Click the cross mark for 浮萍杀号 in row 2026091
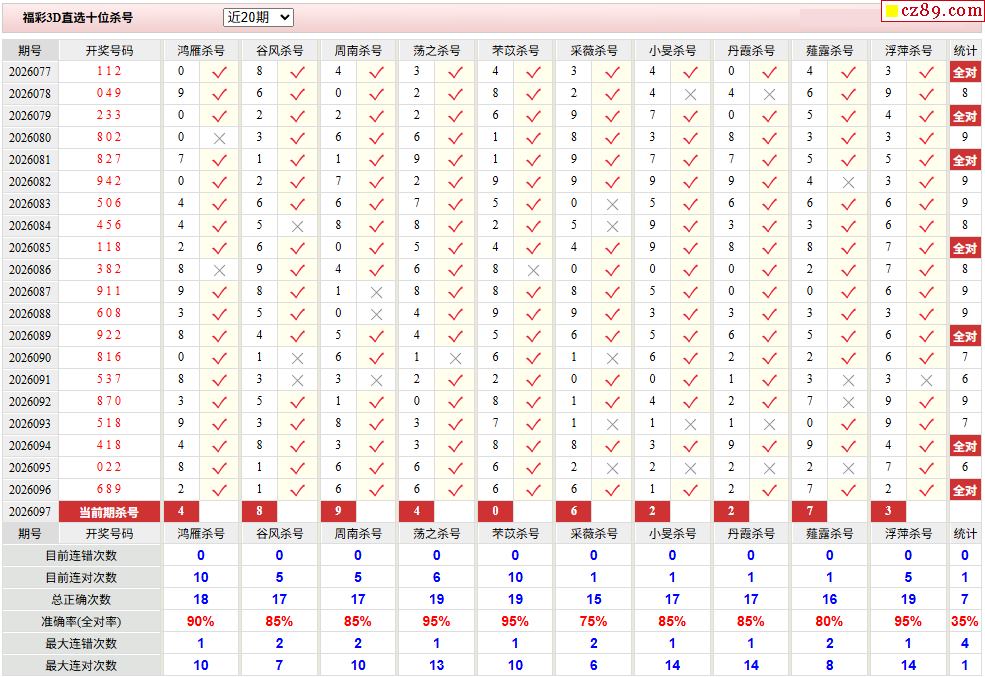Screen dimensions: 985x677 click(x=926, y=380)
